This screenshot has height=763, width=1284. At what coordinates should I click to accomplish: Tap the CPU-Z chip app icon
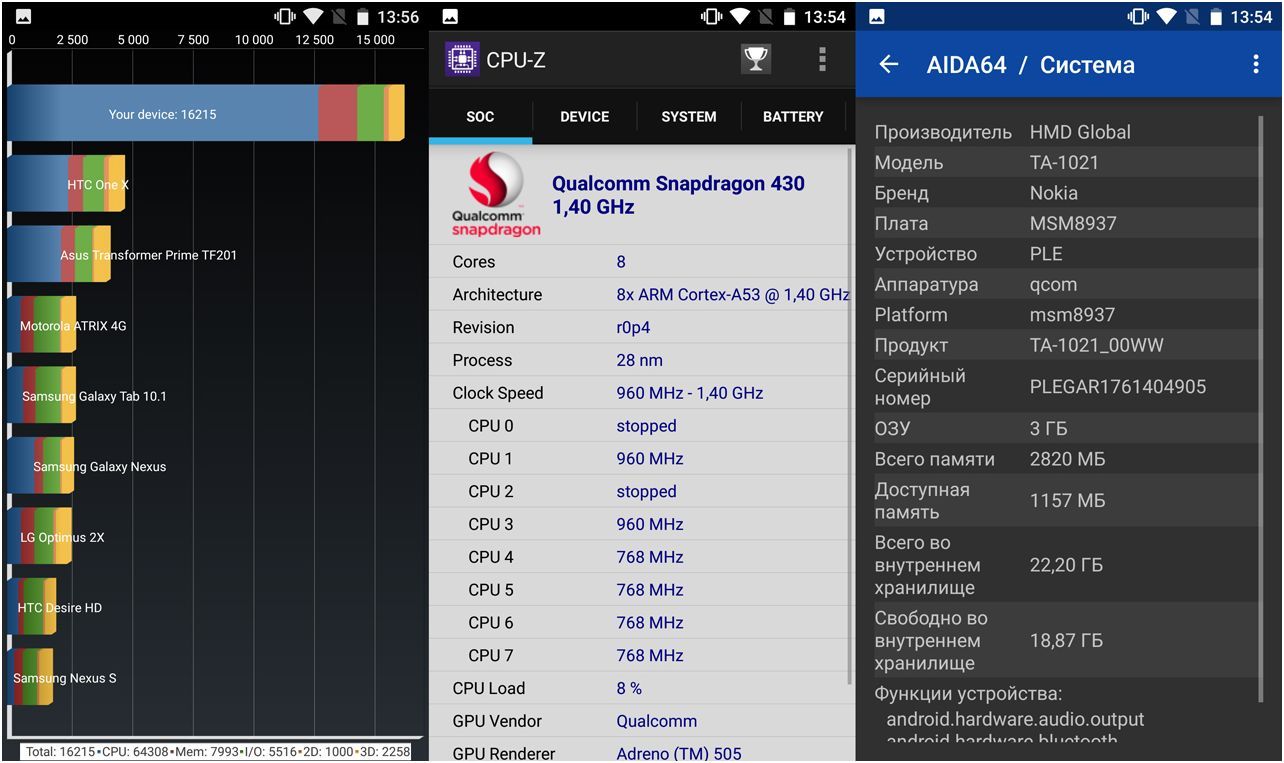[461, 59]
